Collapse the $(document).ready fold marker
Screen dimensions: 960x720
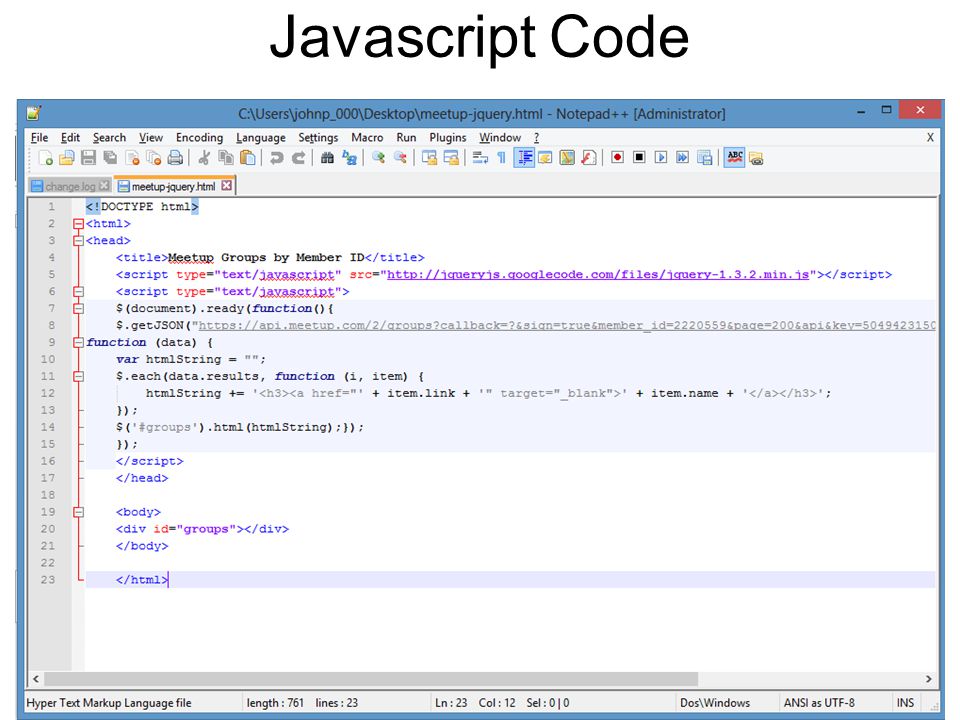point(78,309)
